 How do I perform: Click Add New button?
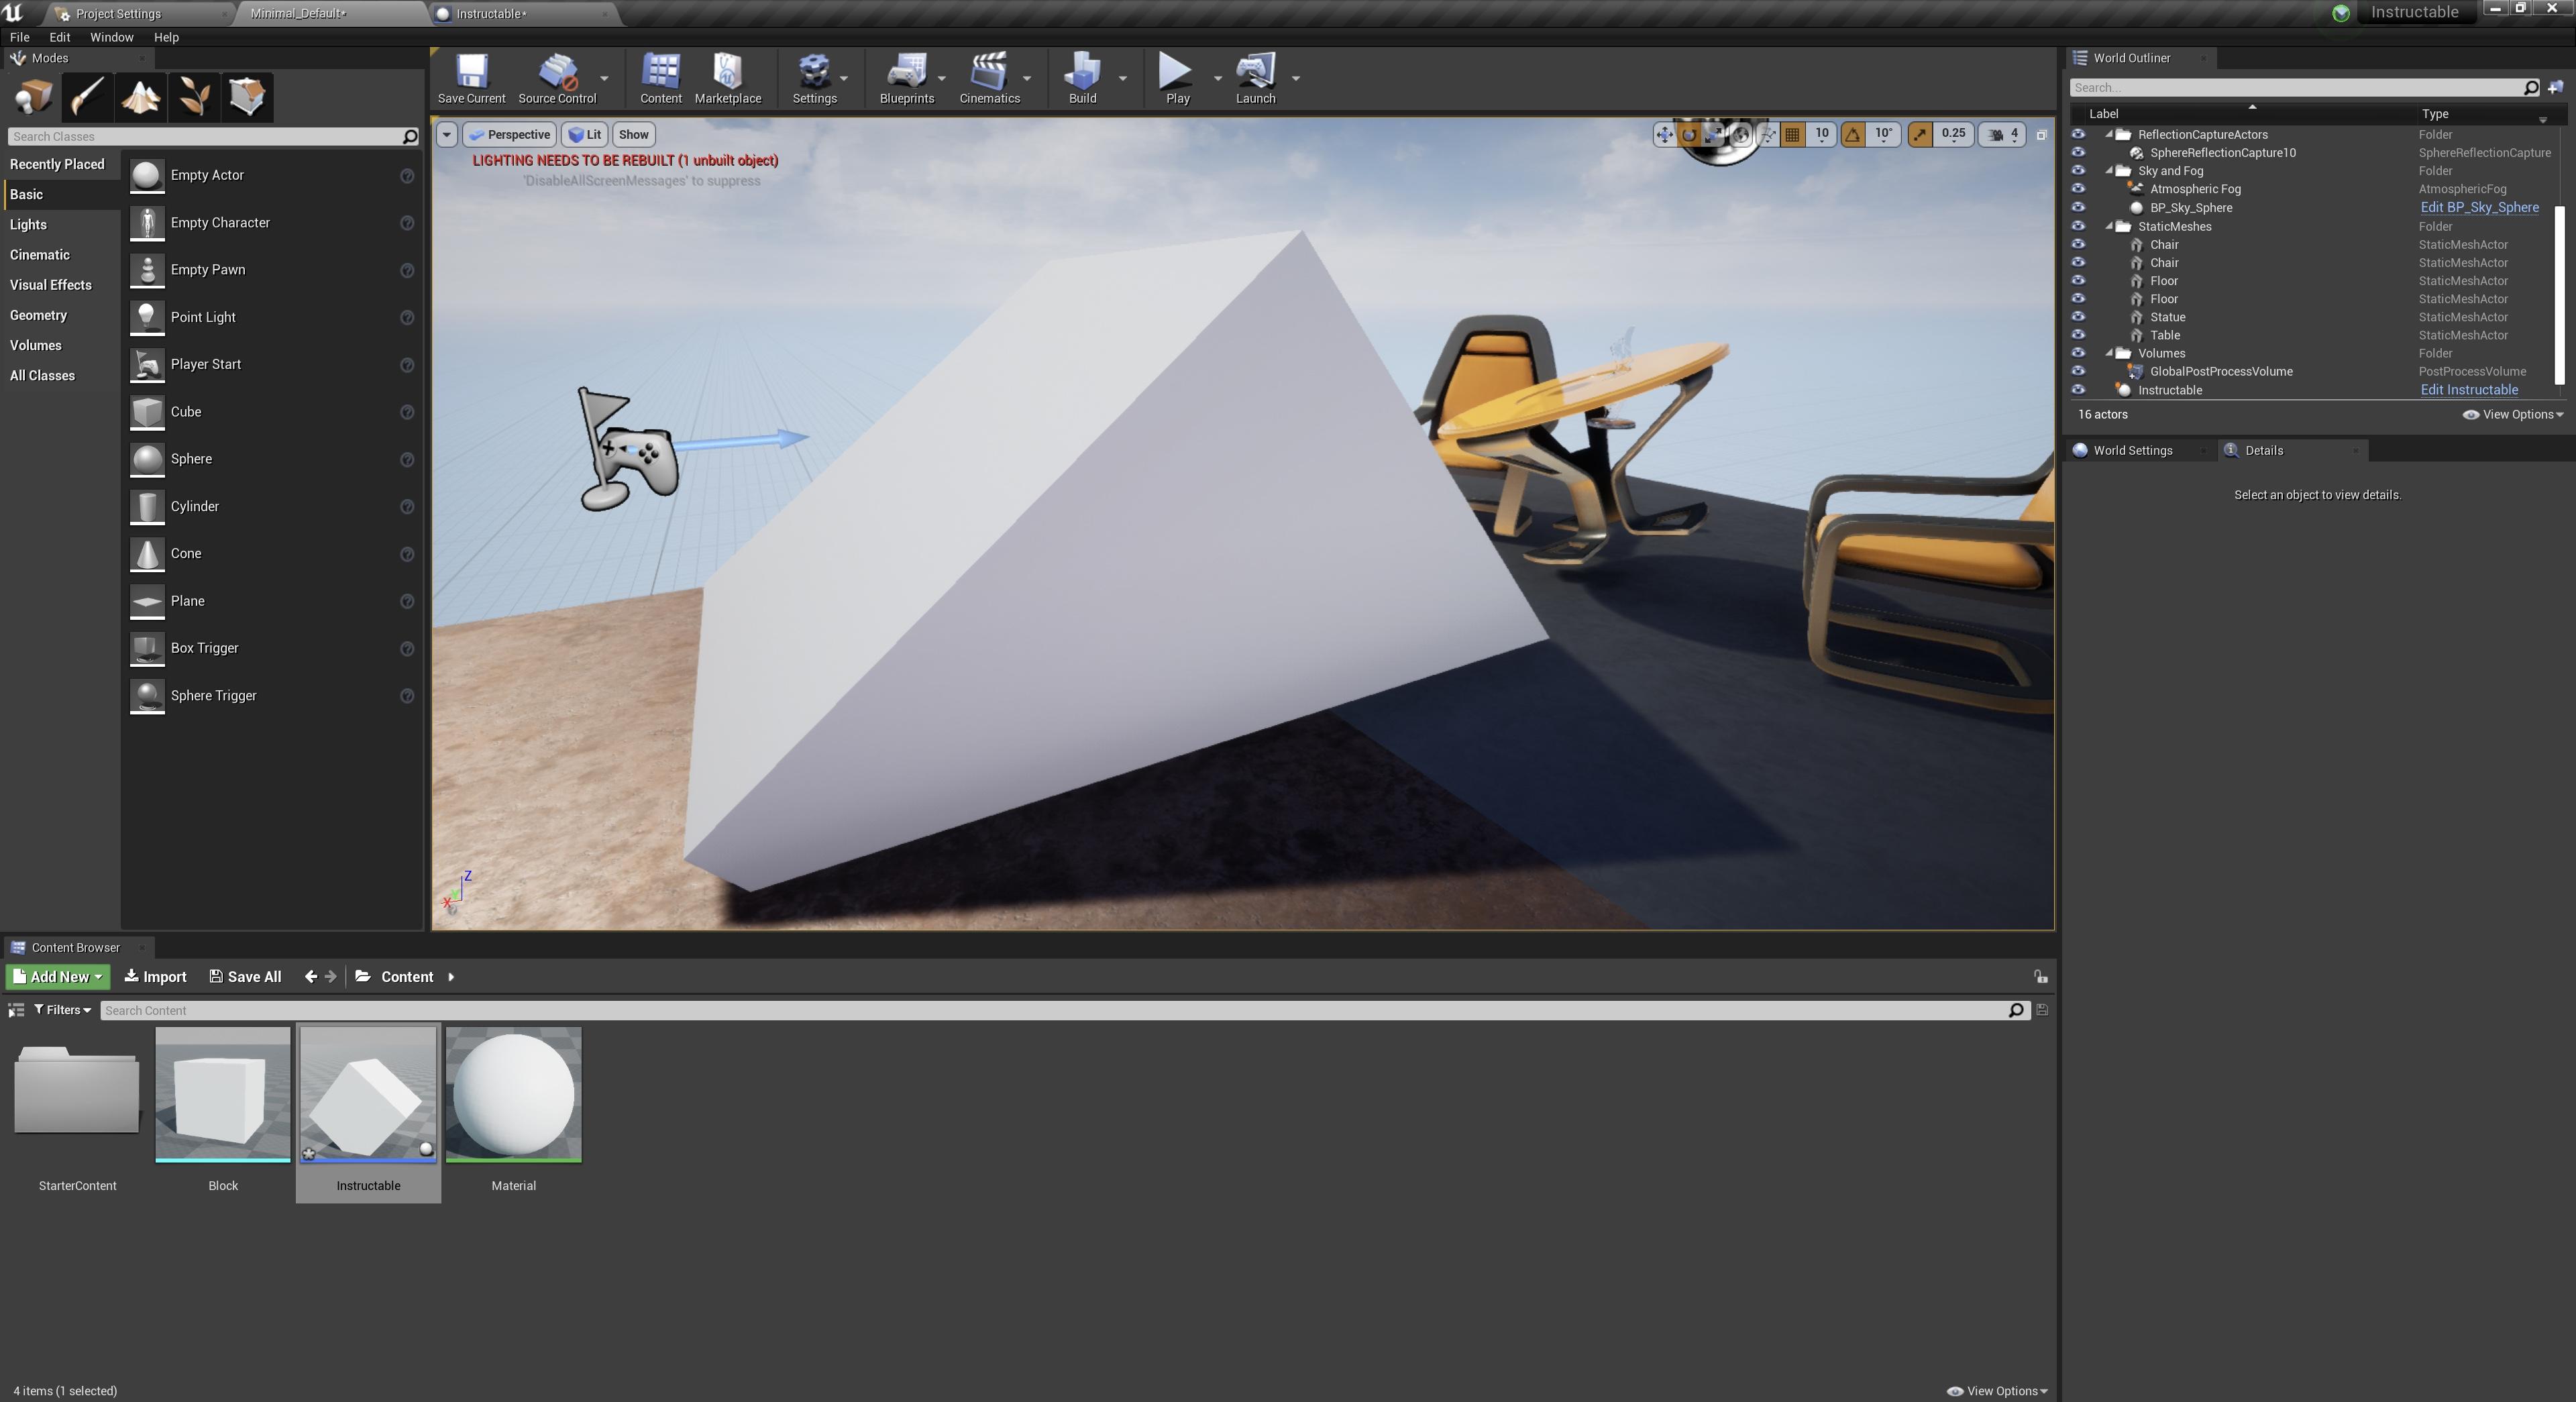(58, 977)
